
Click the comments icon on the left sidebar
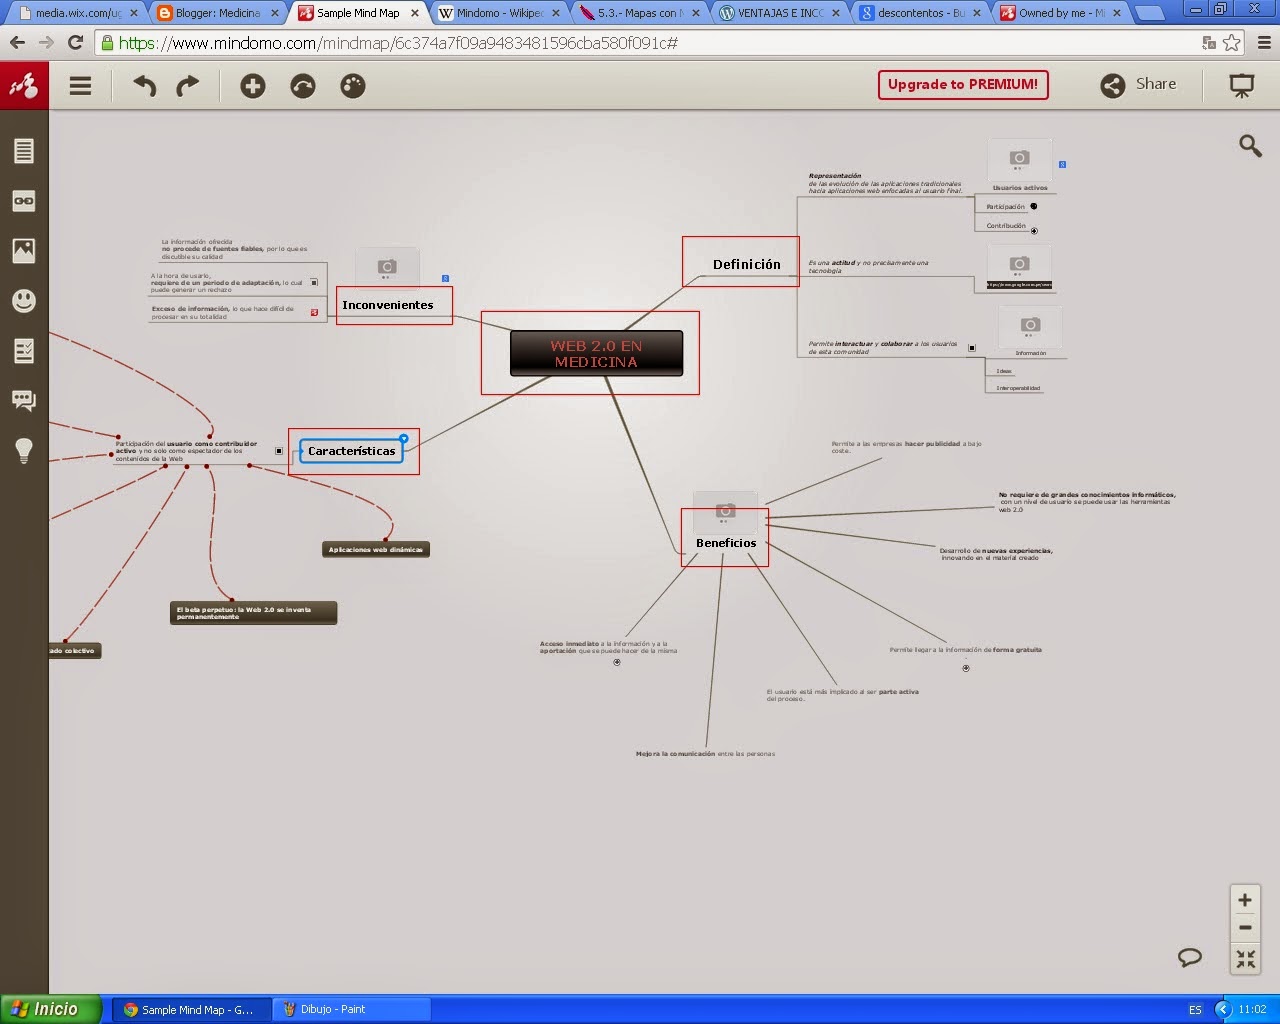coord(24,400)
